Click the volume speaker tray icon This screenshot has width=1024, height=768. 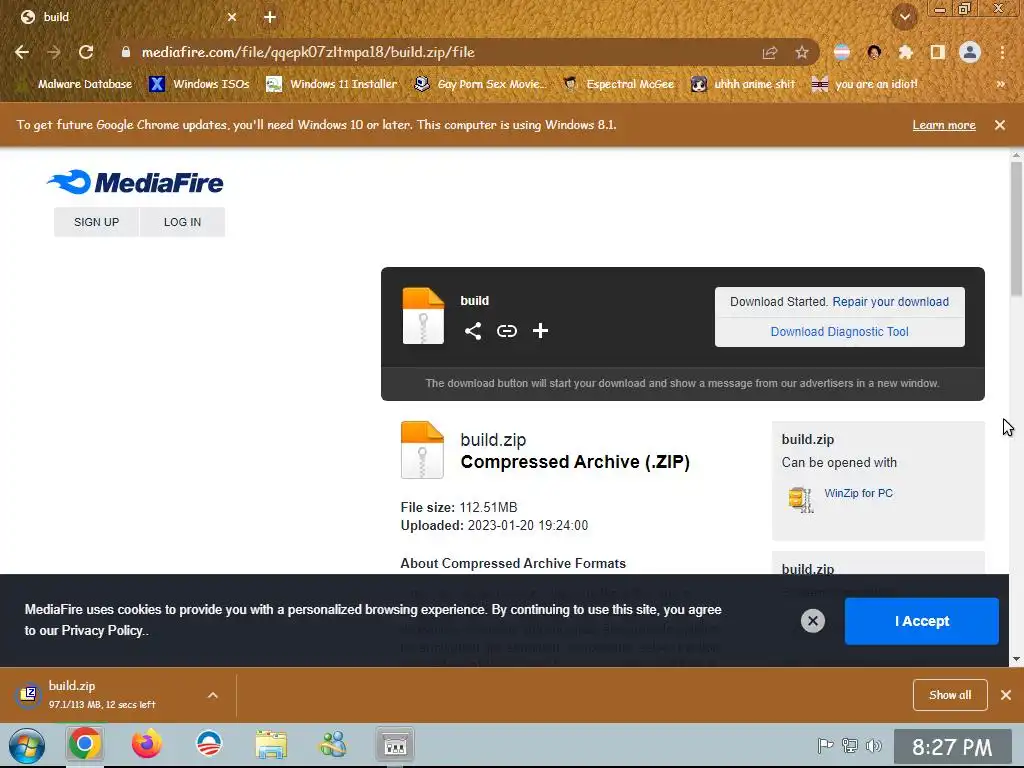tap(873, 745)
